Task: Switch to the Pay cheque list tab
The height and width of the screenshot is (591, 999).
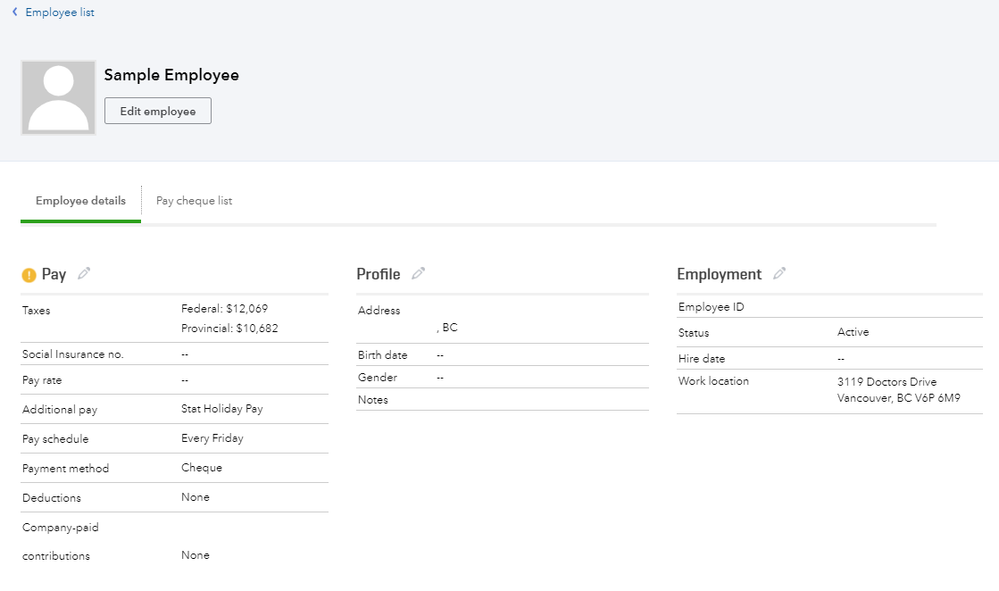Action: coord(194,201)
